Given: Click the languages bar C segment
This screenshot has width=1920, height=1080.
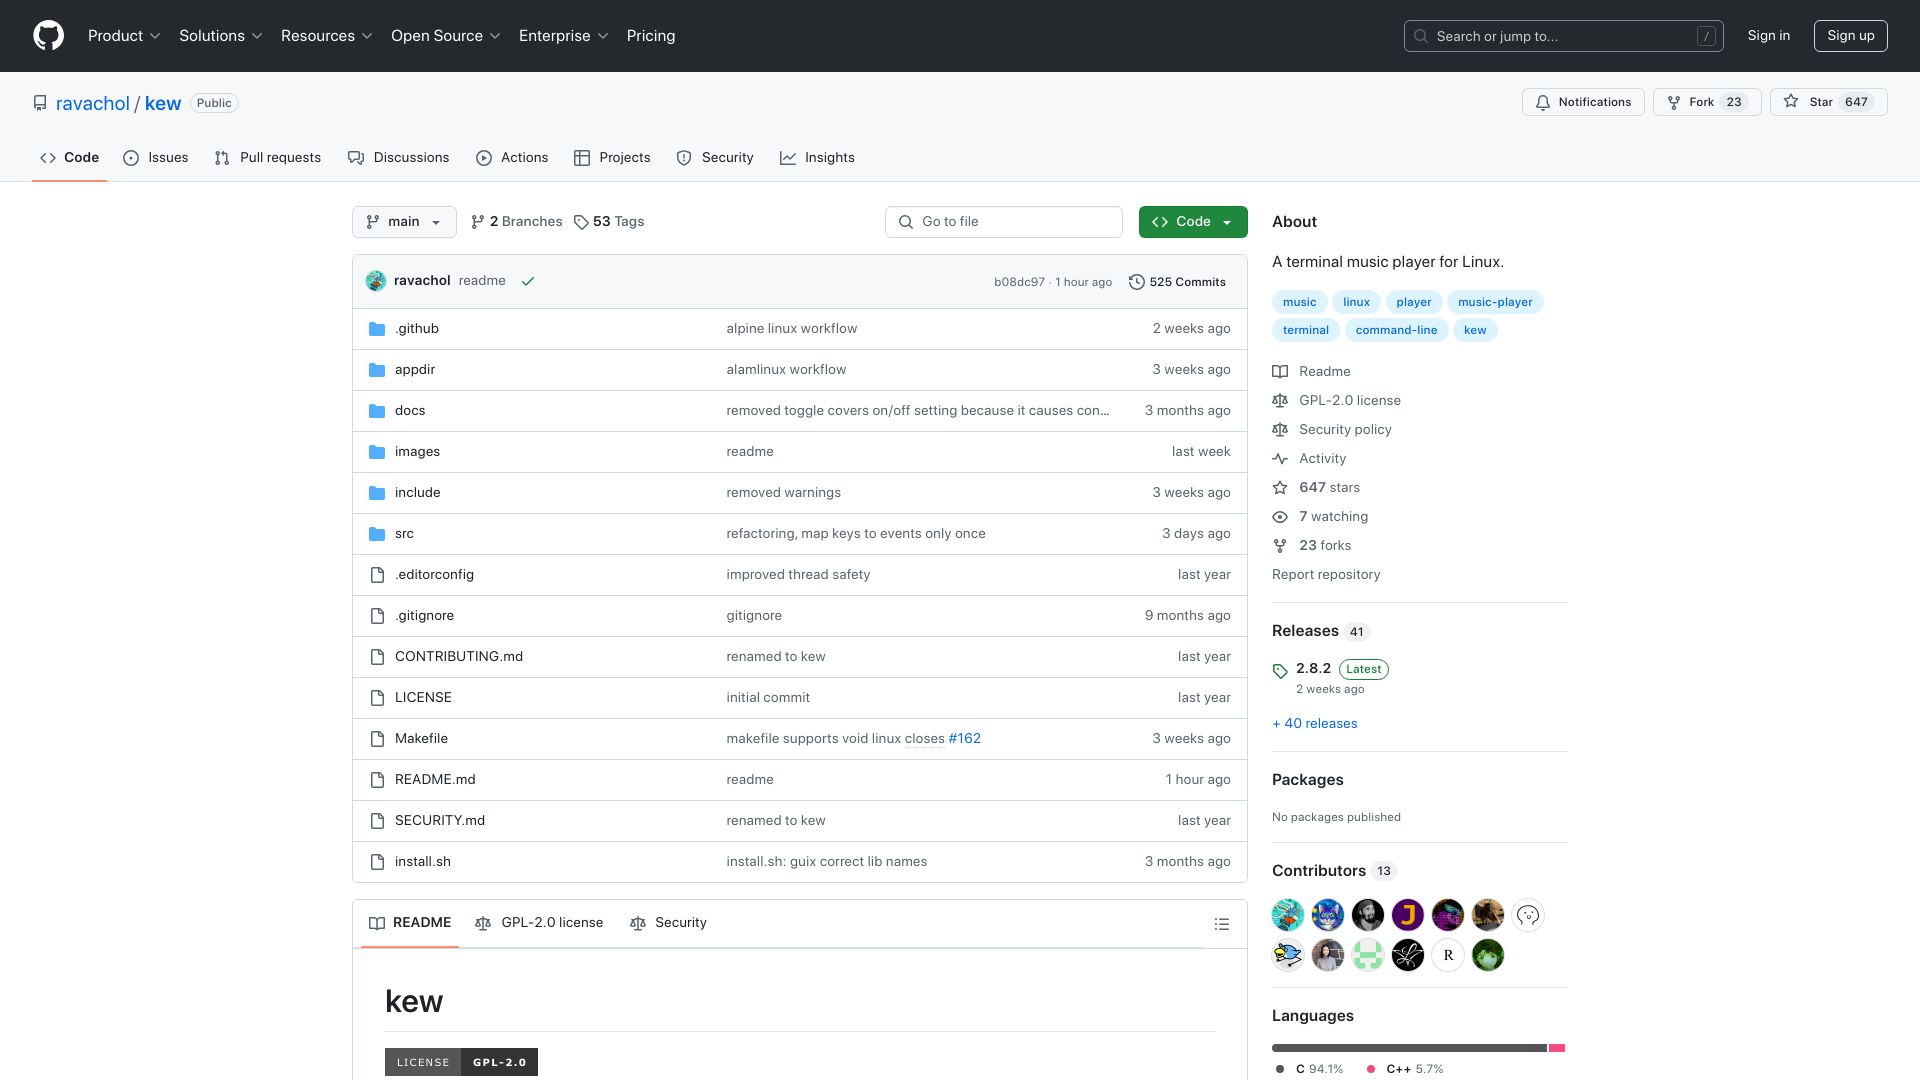Looking at the screenshot, I should (1409, 1048).
